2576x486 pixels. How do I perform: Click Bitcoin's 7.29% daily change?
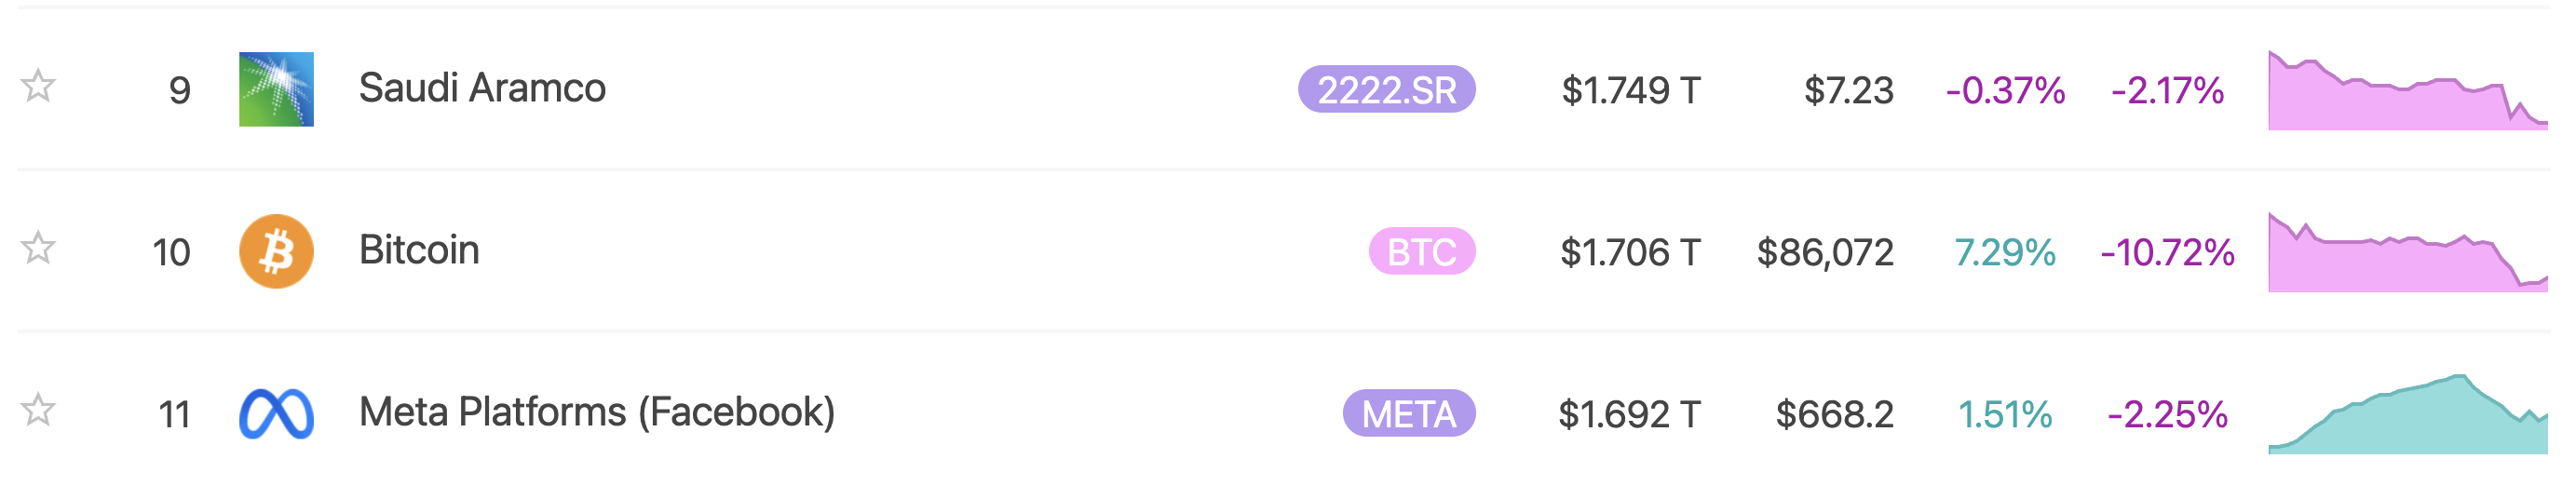(x=2004, y=252)
